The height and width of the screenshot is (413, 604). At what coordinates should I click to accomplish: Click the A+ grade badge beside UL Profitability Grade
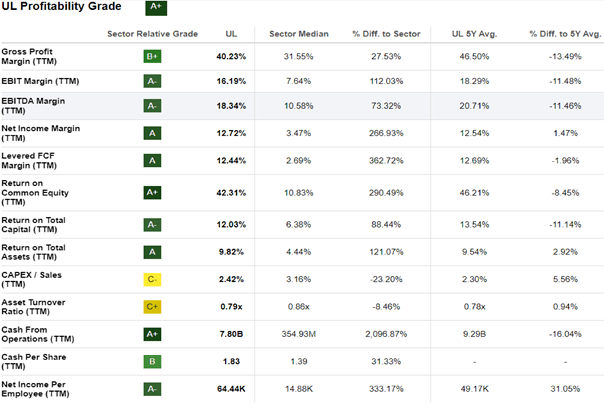[x=156, y=8]
